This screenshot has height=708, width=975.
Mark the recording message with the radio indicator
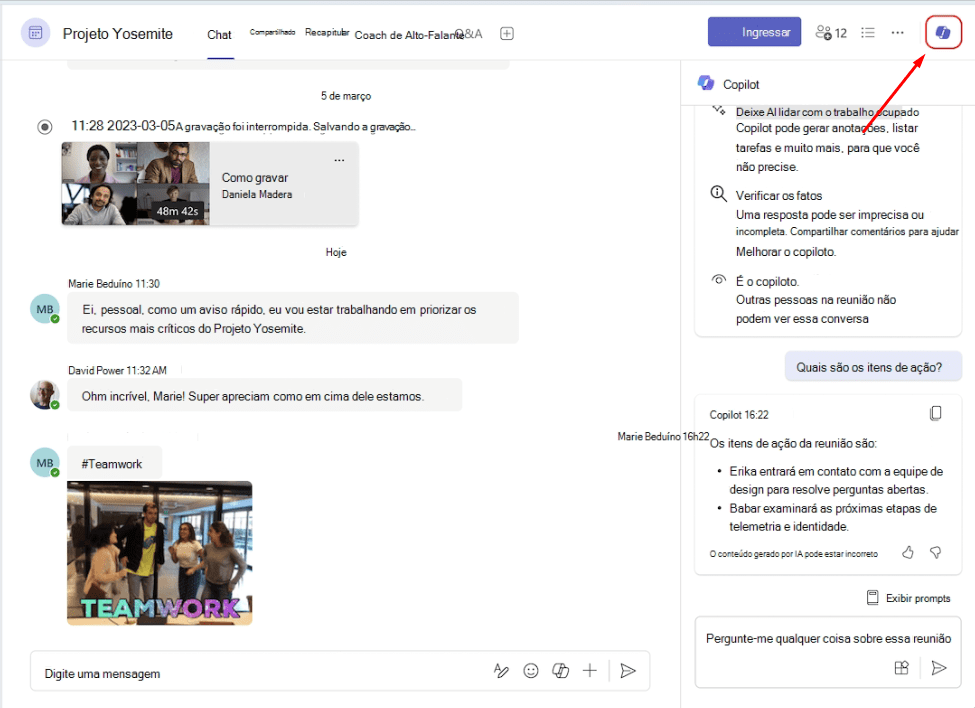42,127
